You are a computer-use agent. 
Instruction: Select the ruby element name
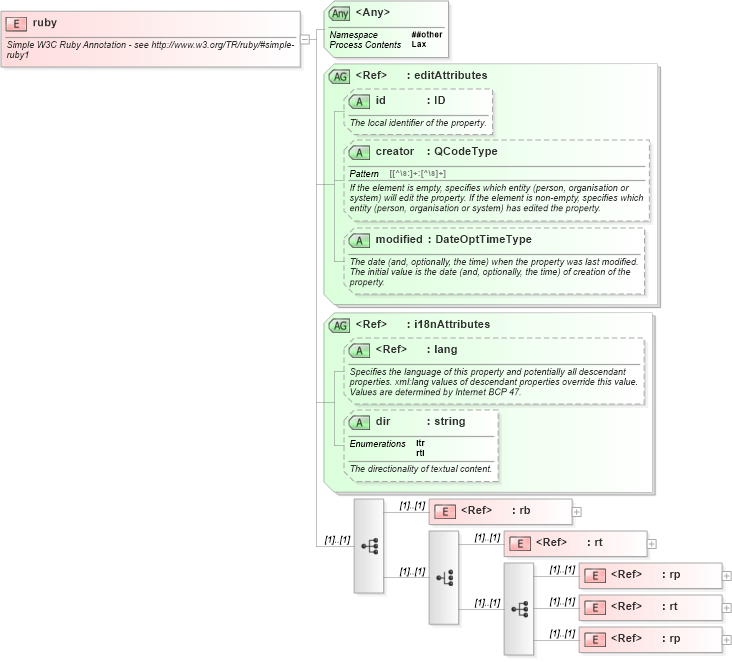[x=45, y=23]
